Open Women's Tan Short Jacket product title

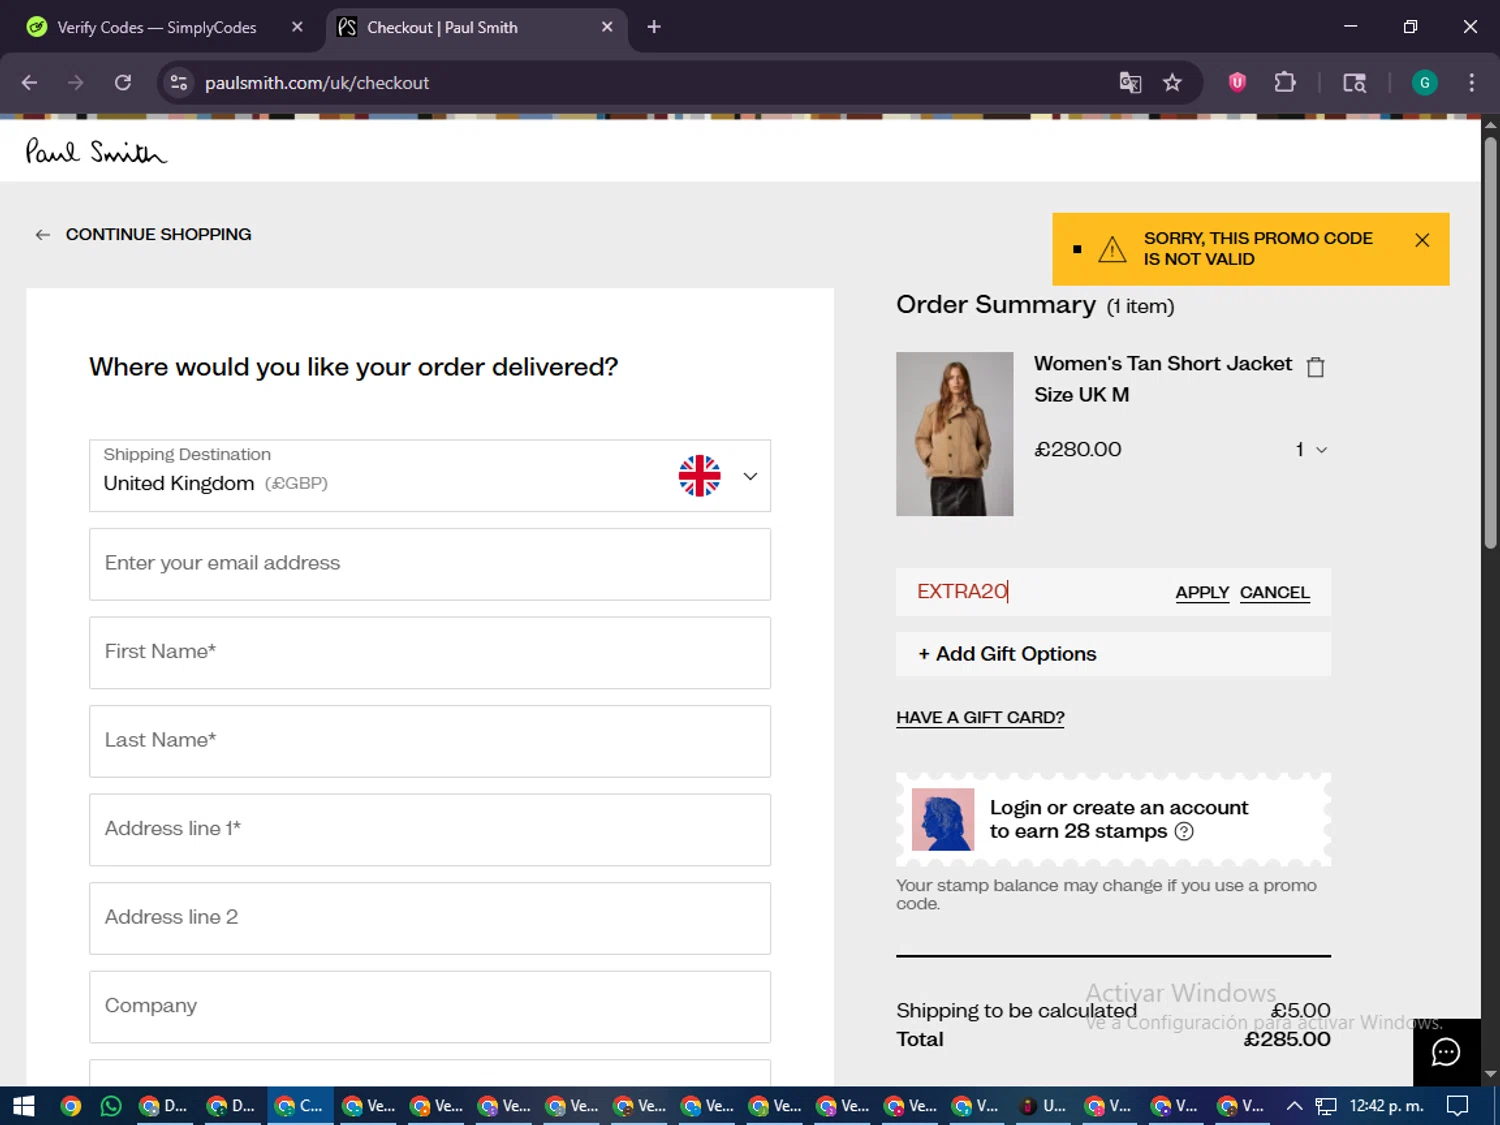pos(1162,364)
